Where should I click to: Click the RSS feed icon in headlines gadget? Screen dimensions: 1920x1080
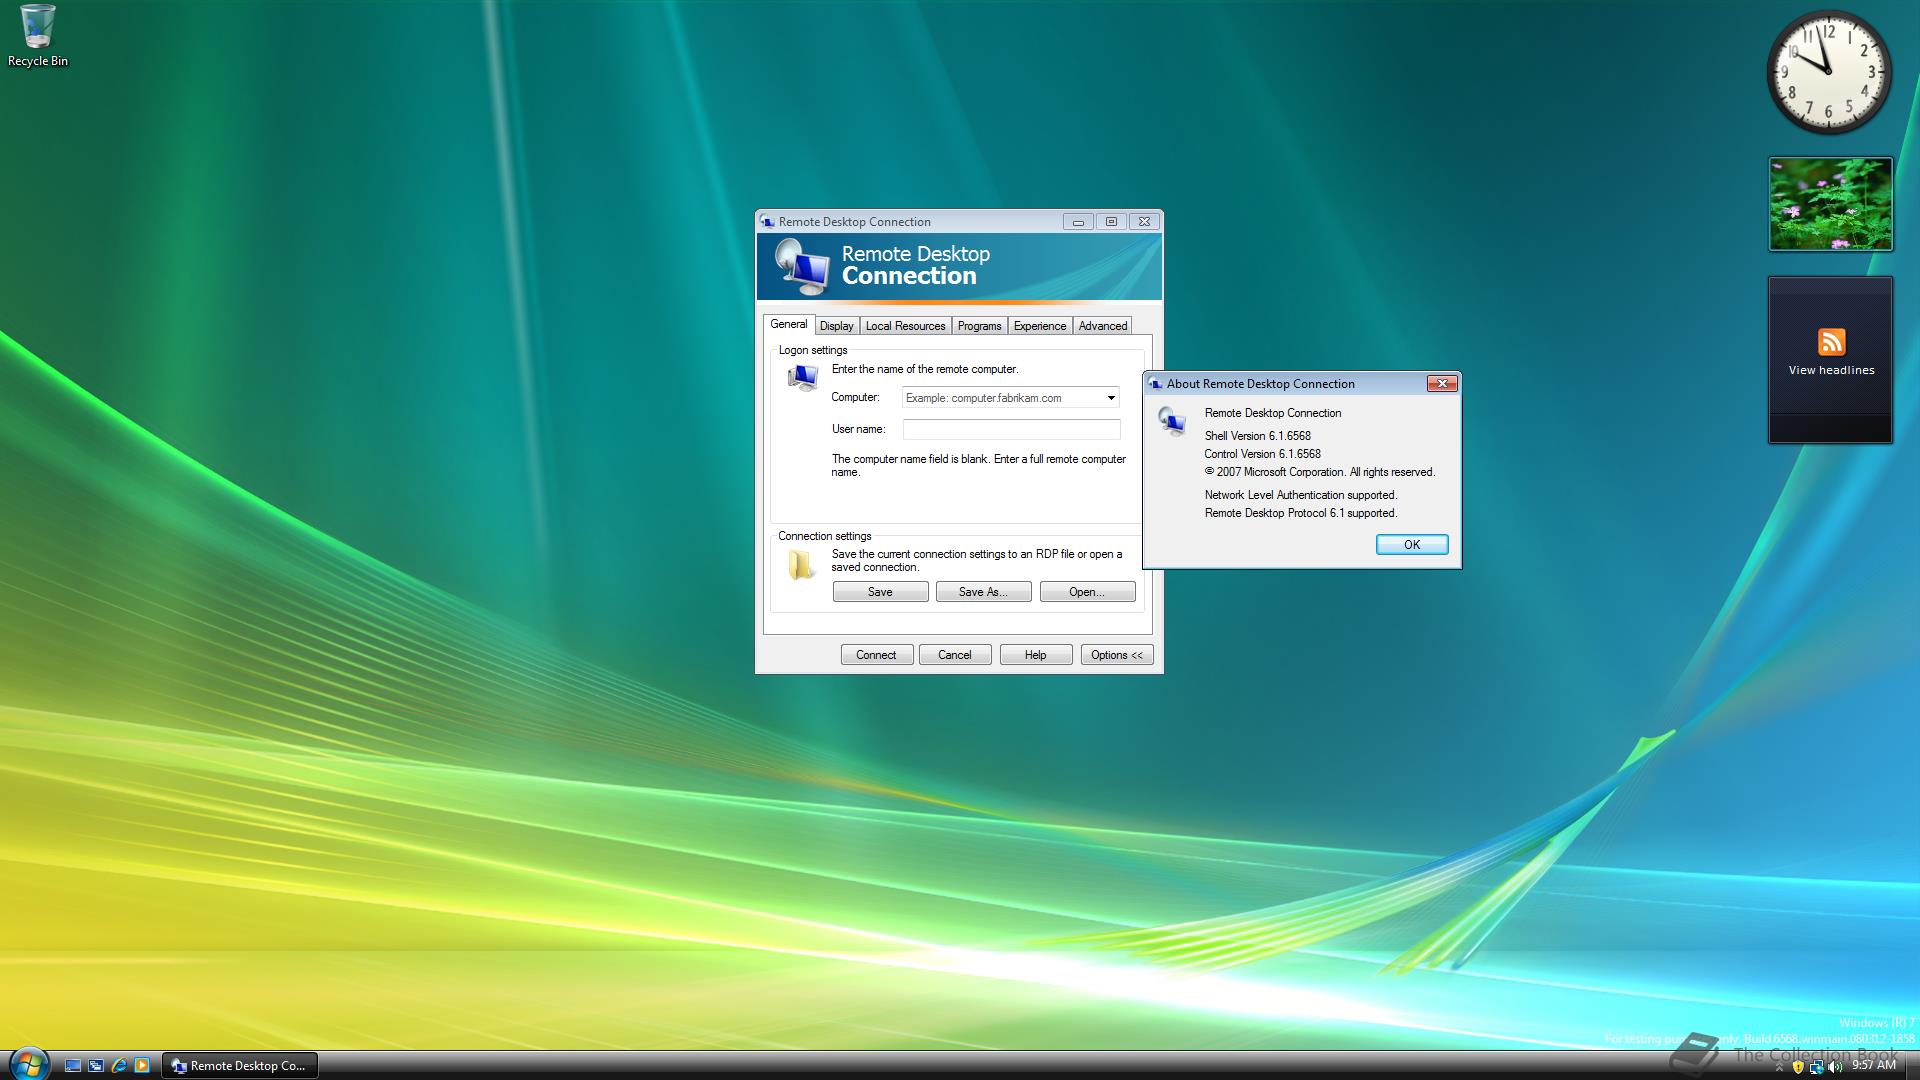(1831, 342)
